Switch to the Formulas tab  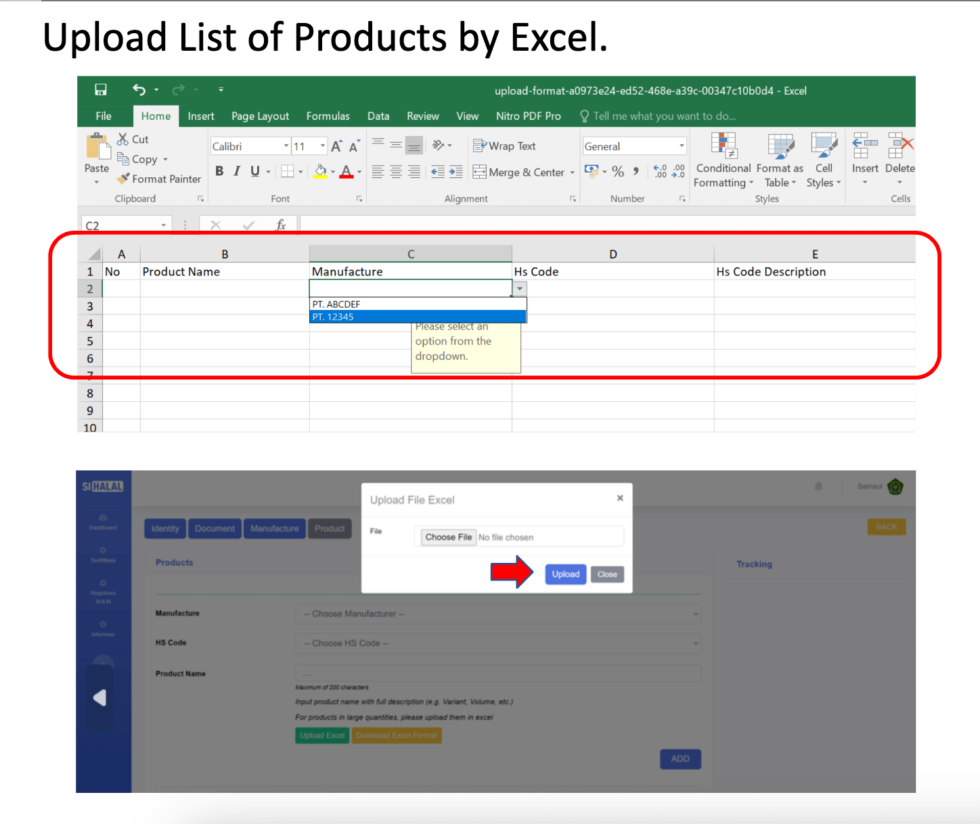tap(328, 116)
